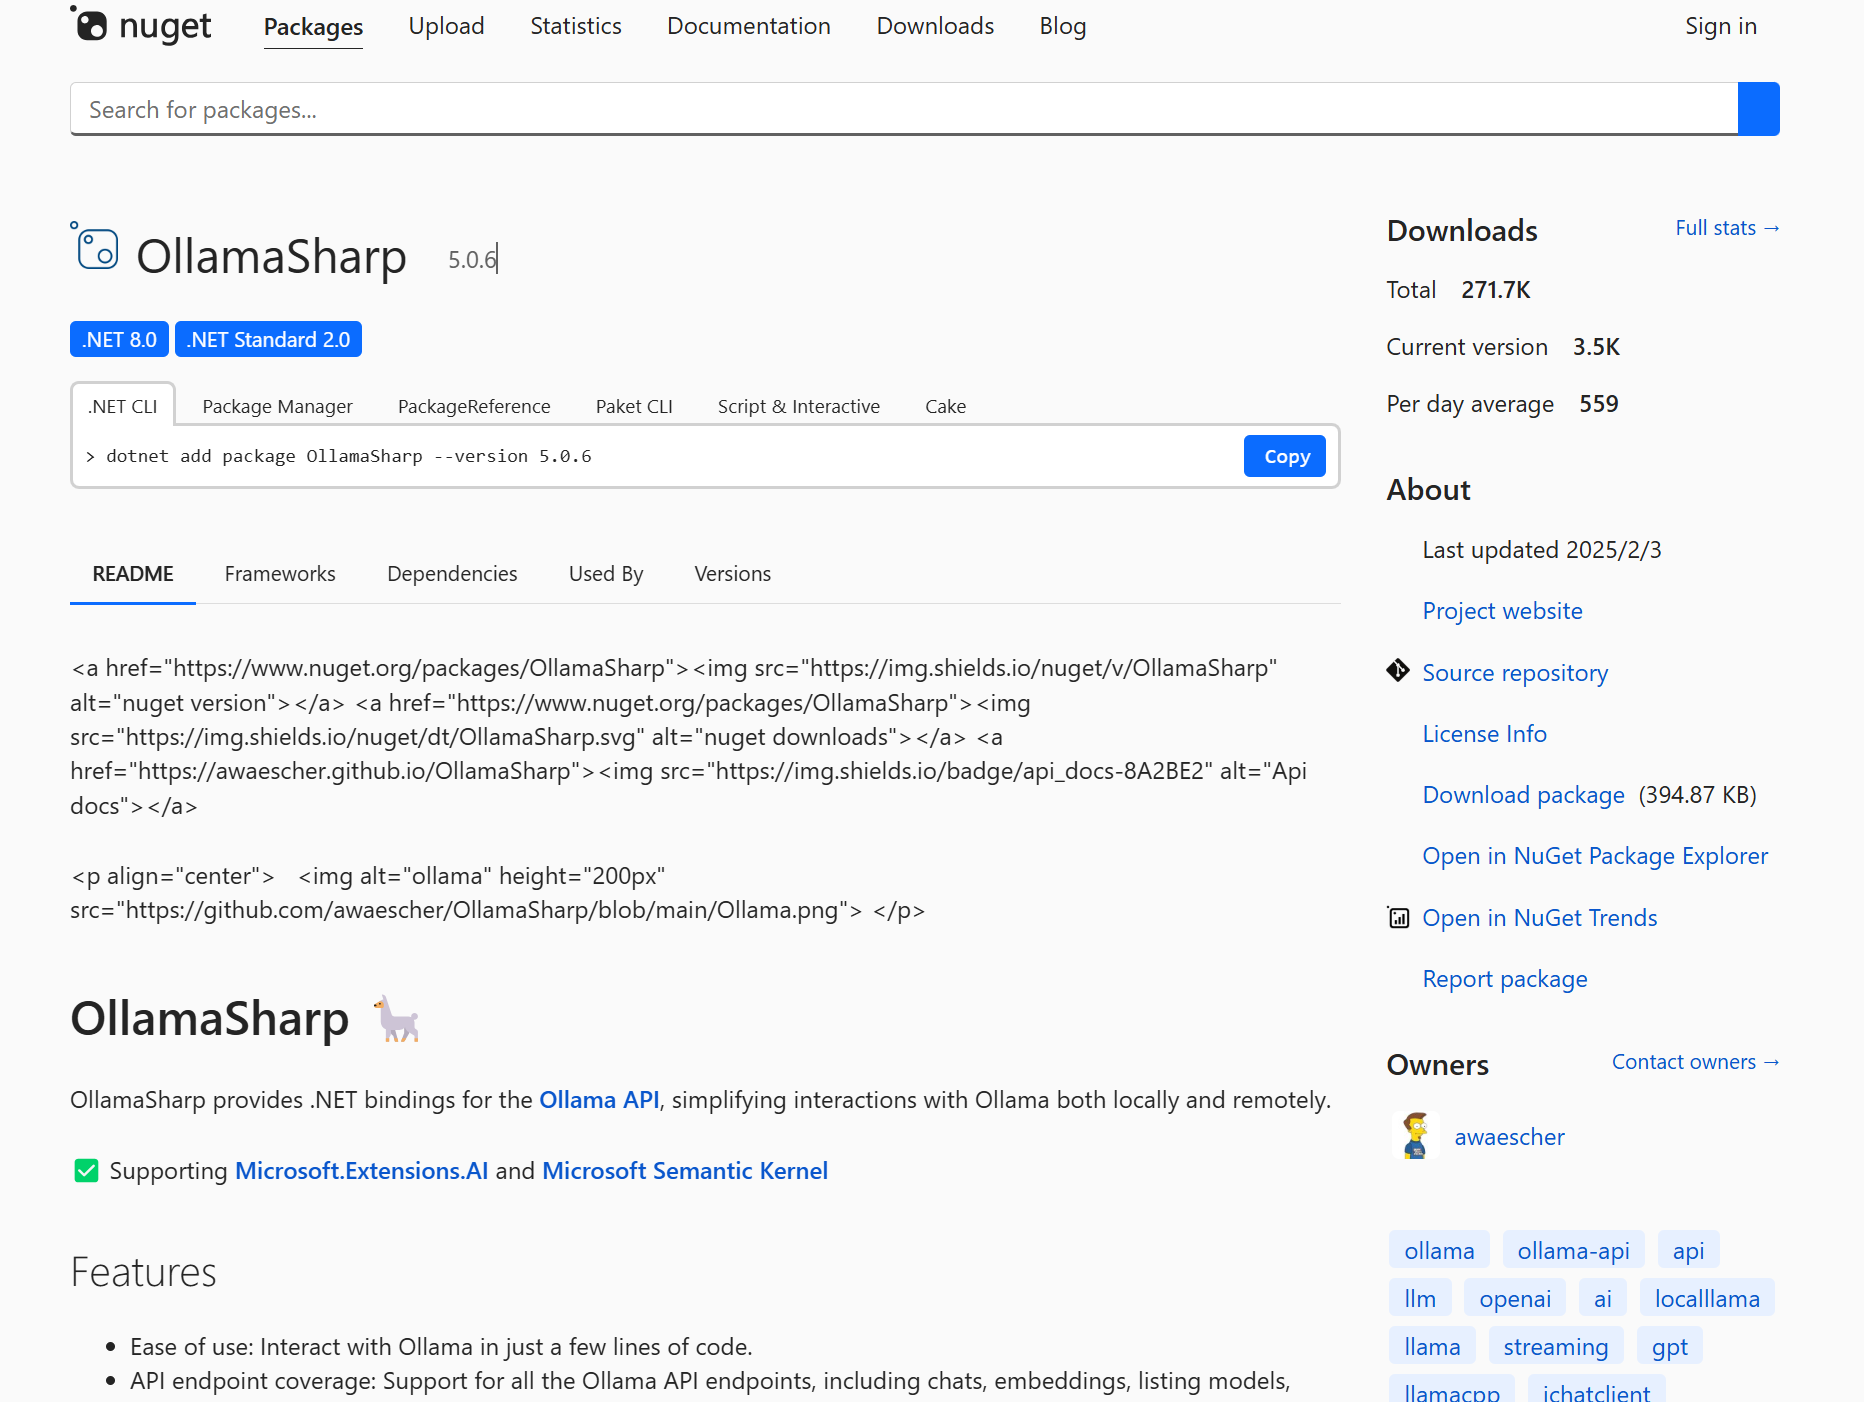The image size is (1864, 1402).
Task: Click the .NET 8.0 framework badge
Action: pos(119,339)
